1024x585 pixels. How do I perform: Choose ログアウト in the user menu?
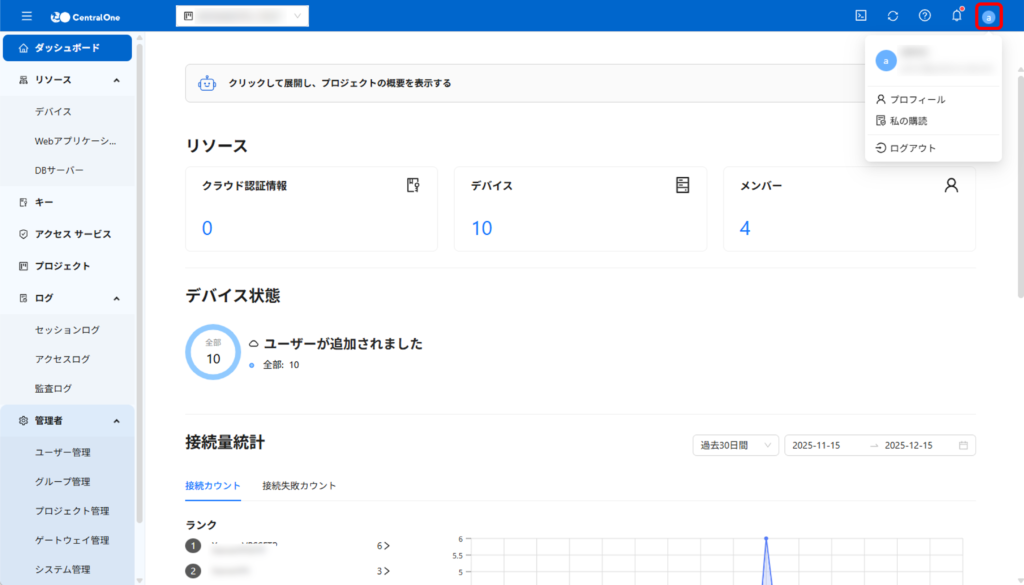(912, 148)
